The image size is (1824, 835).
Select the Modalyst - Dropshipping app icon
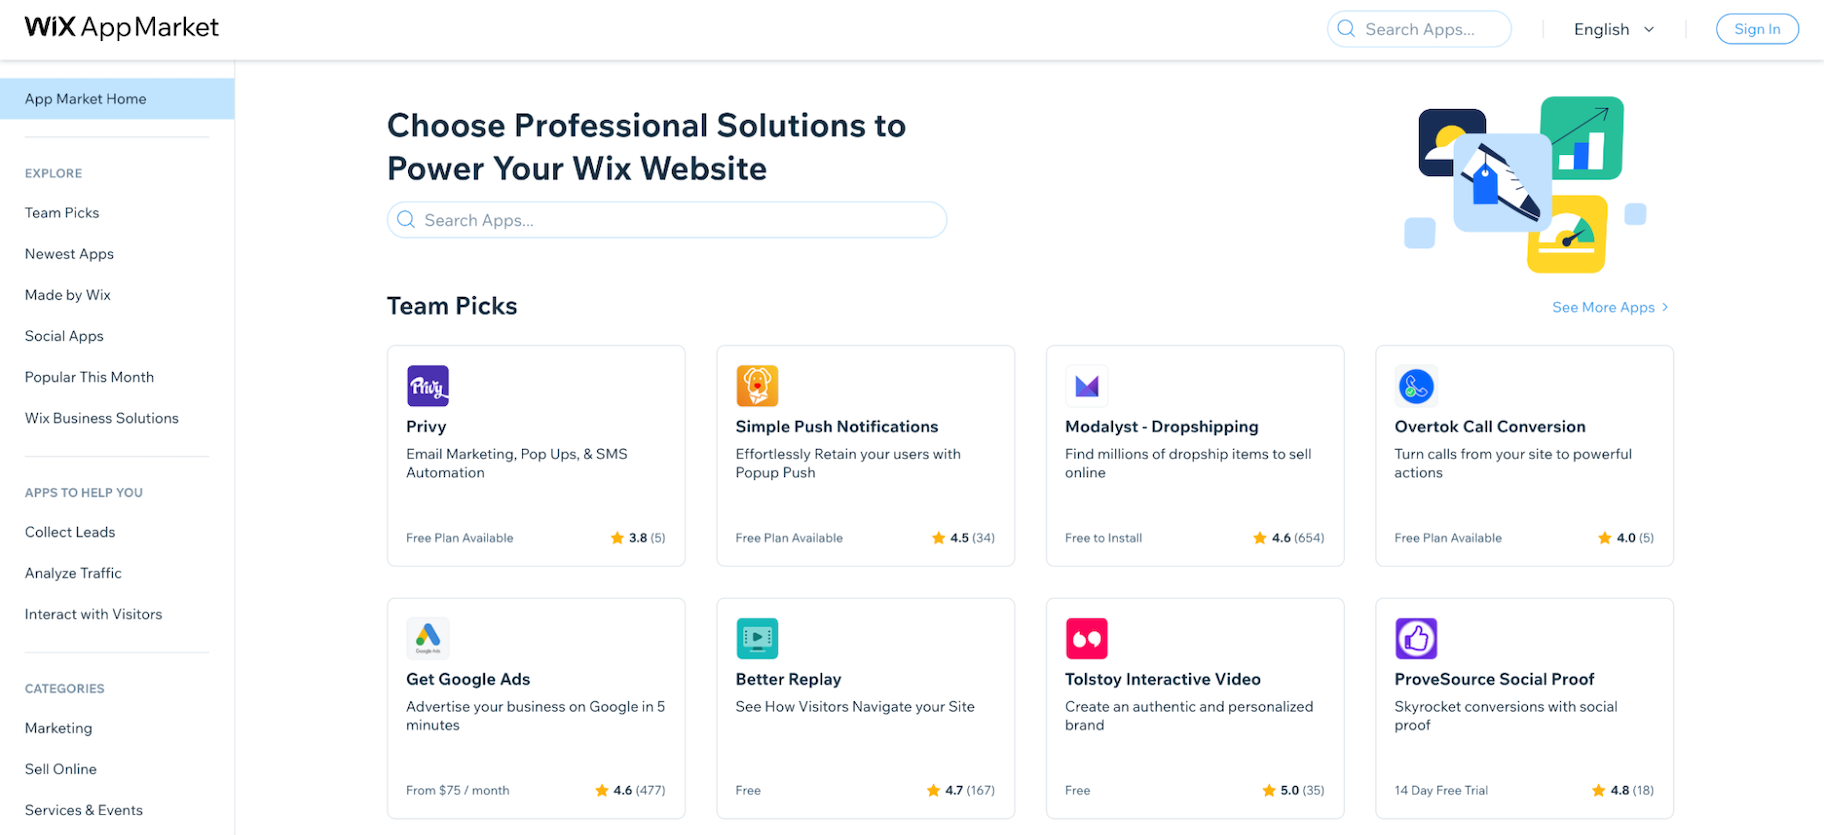point(1087,385)
